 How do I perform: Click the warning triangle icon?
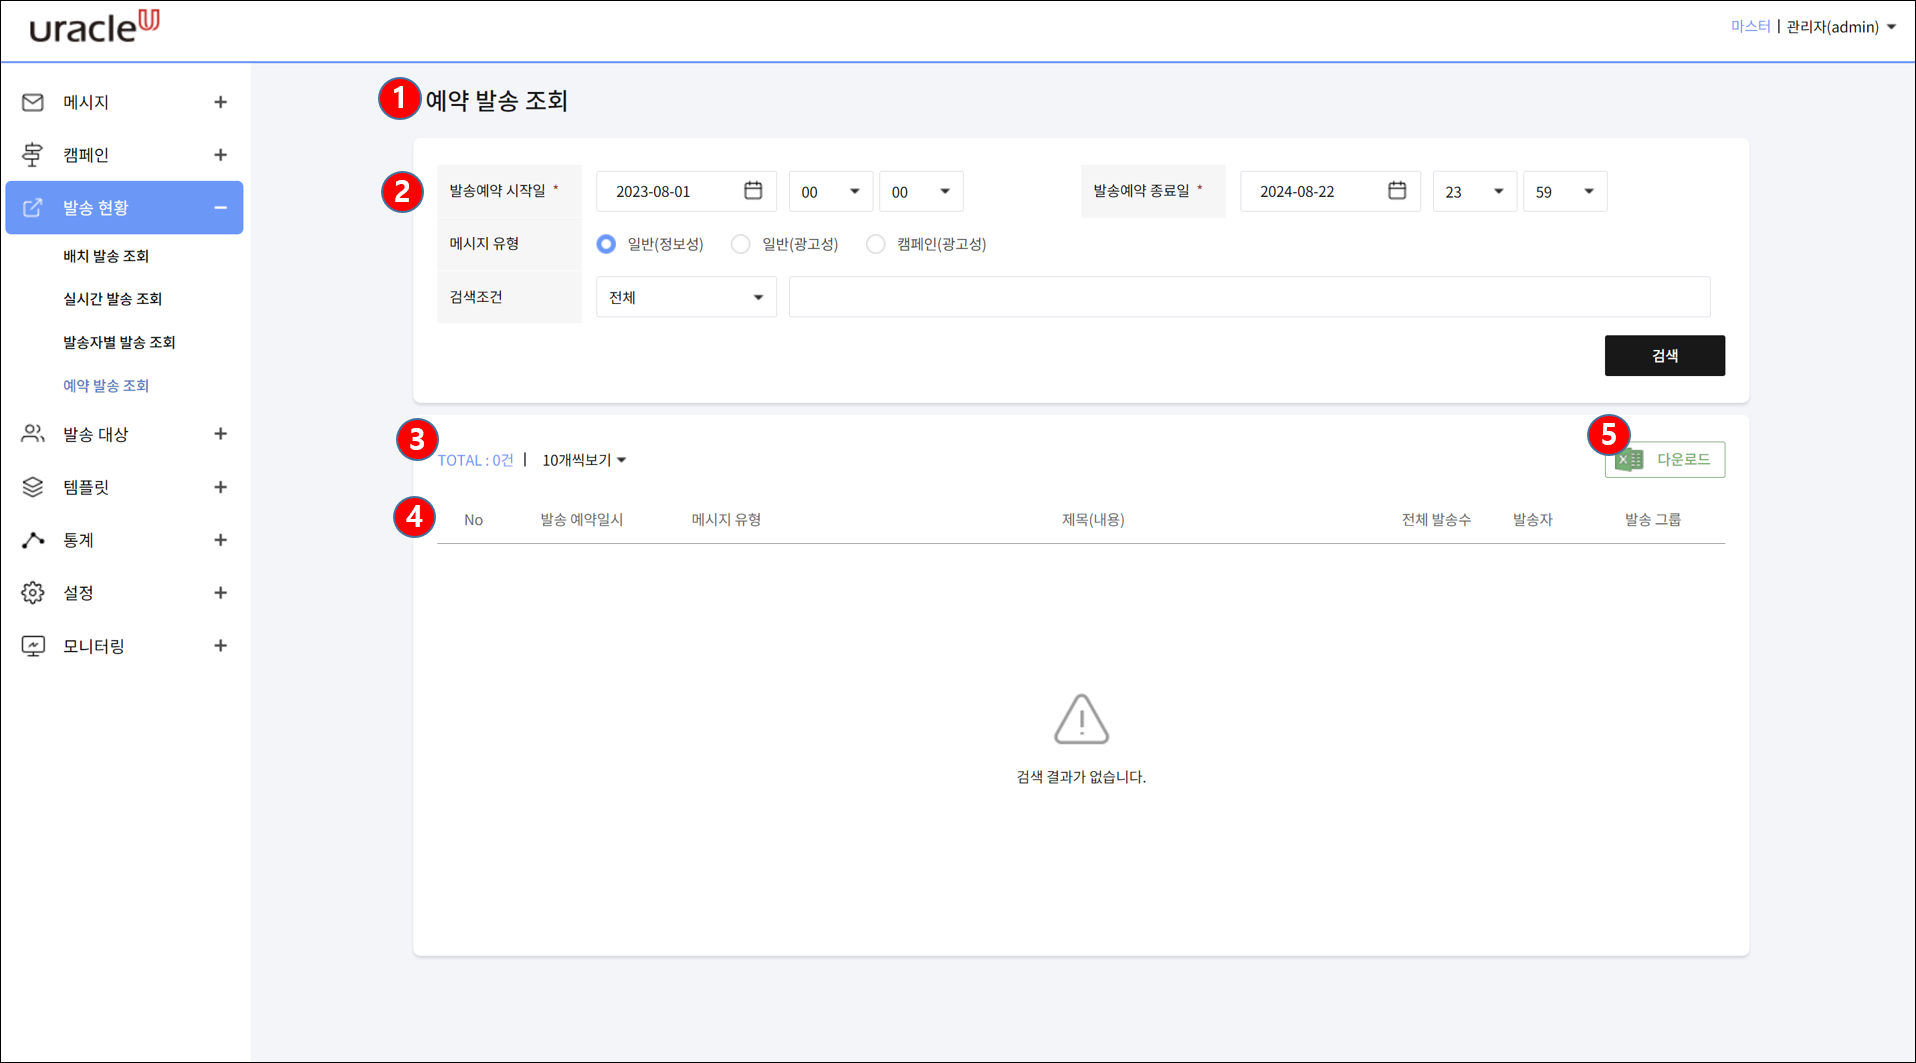point(1081,719)
